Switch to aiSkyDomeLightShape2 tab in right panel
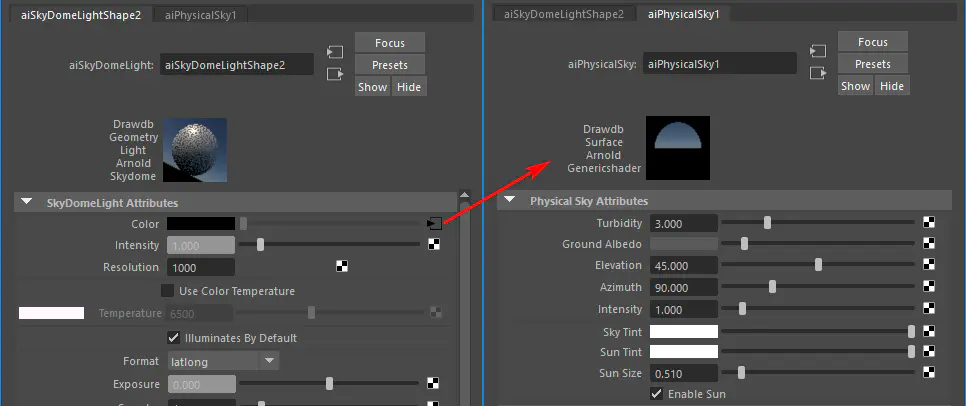Screen dimensions: 966x406 pyautogui.click(x=563, y=14)
